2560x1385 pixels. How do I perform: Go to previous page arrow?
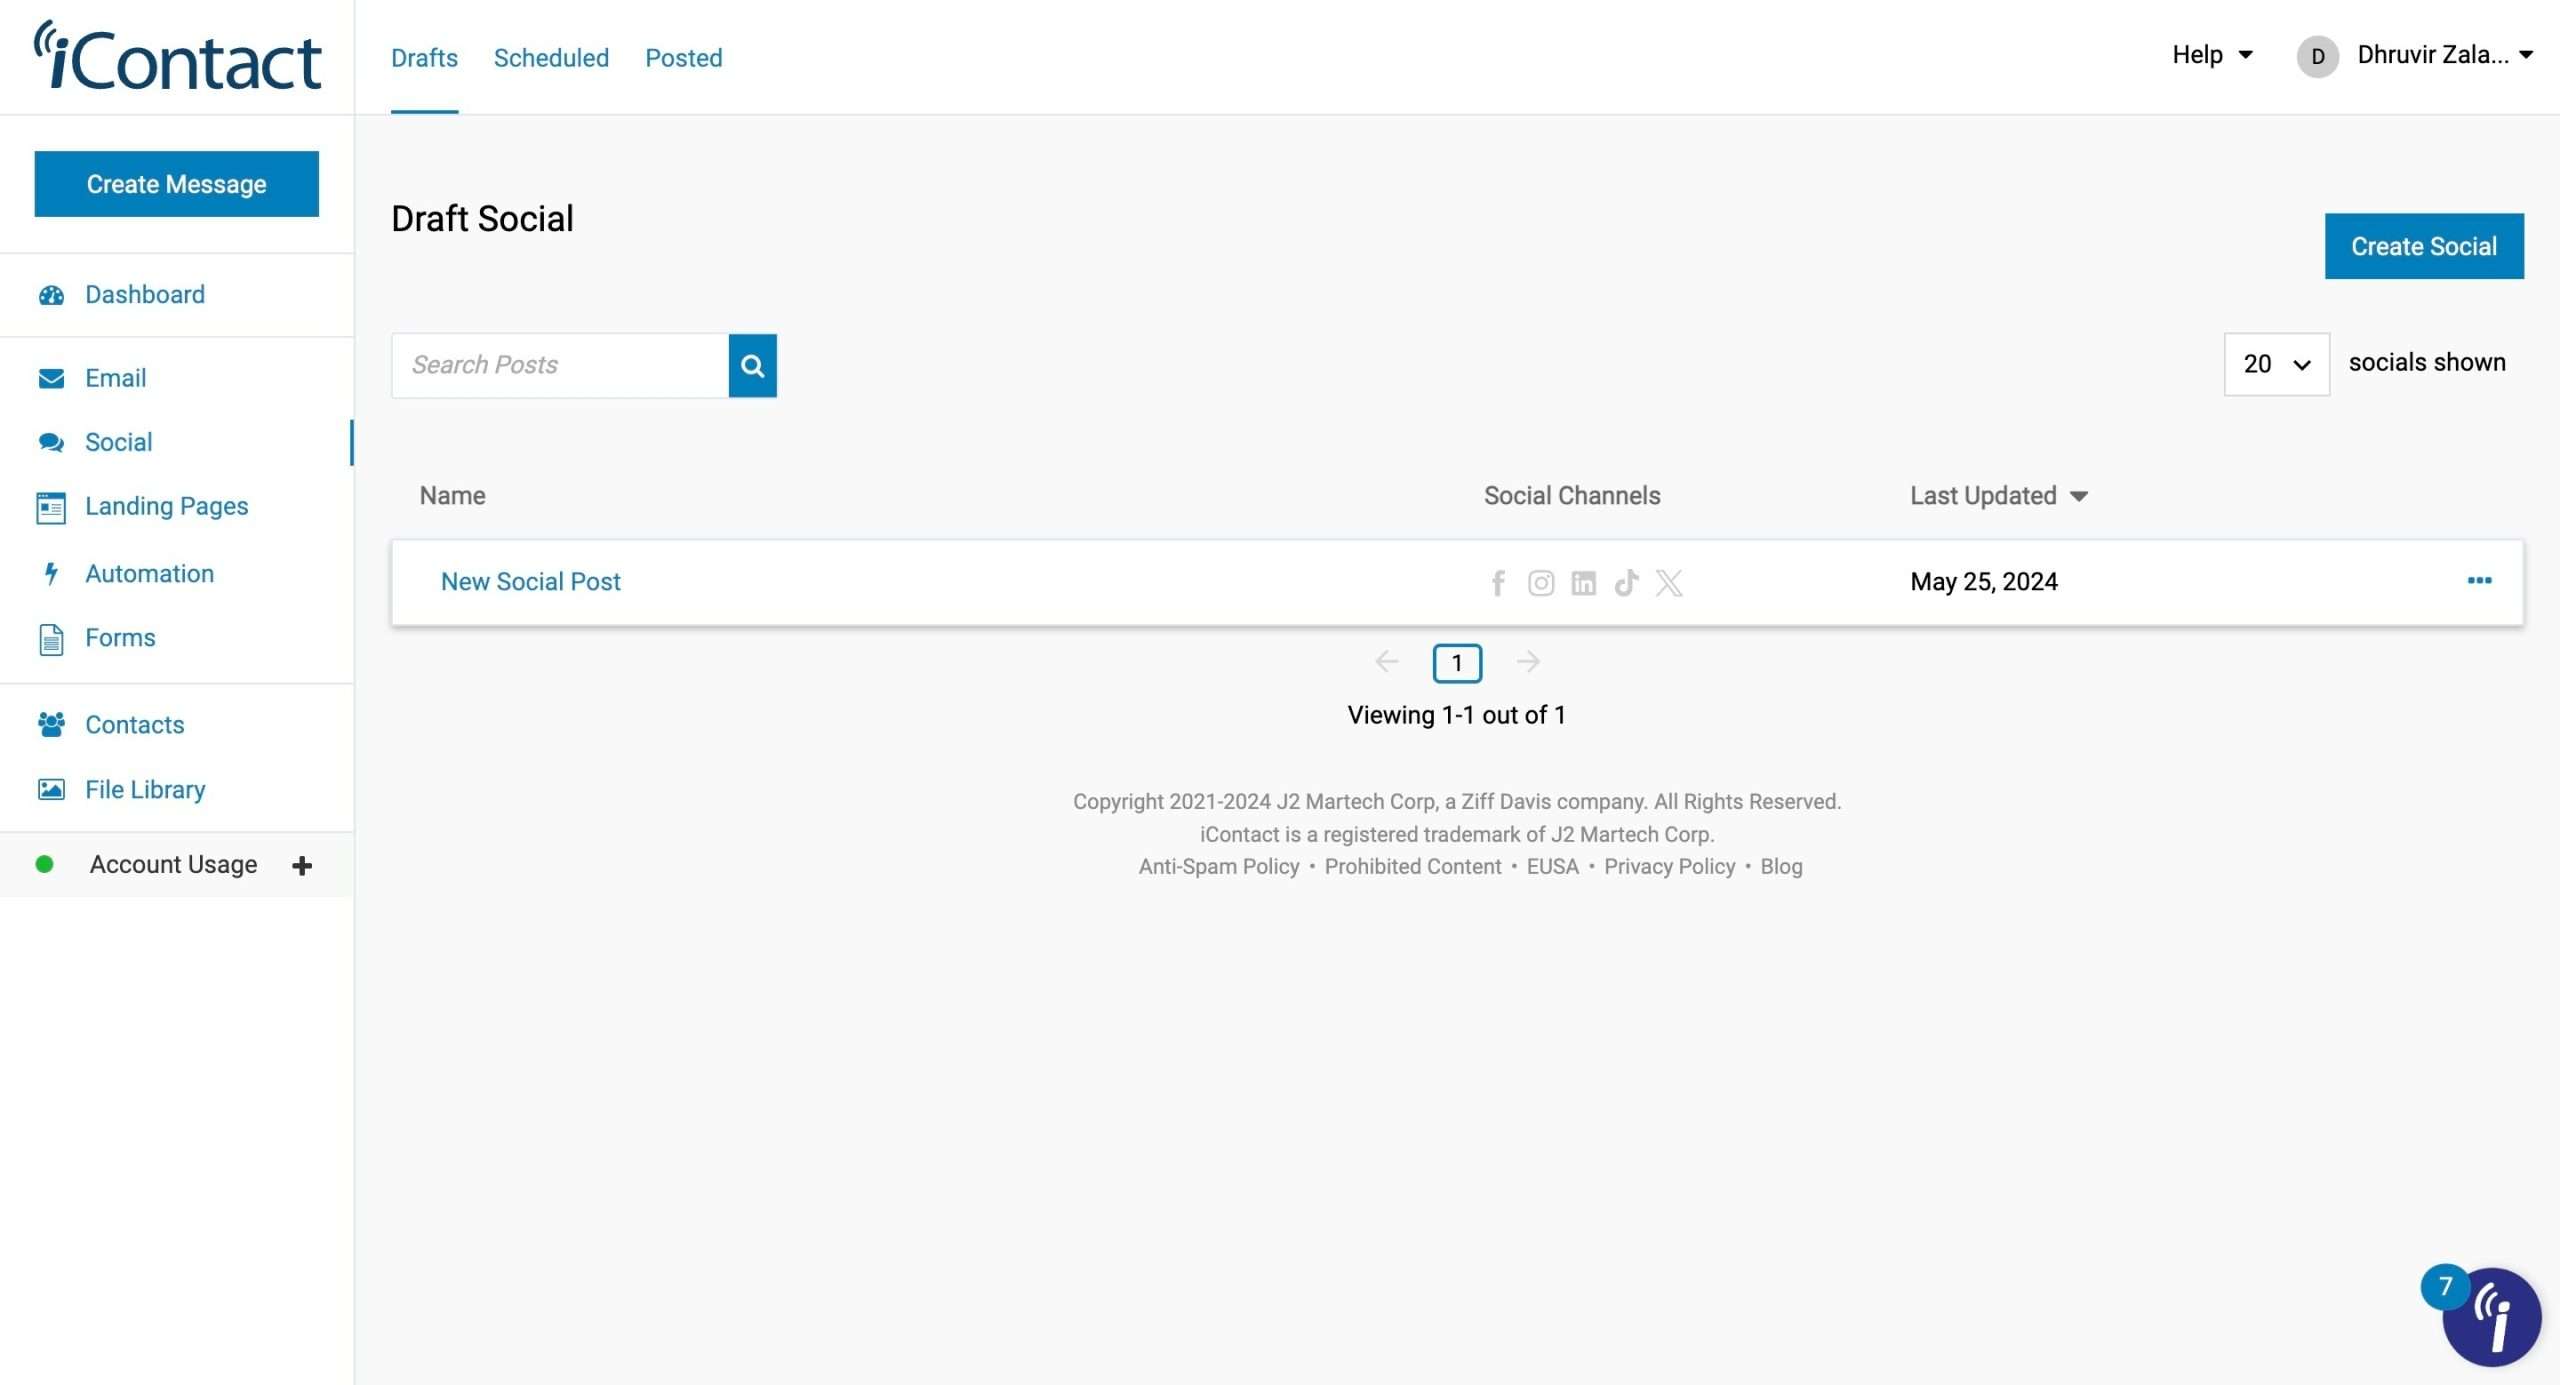pos(1387,661)
